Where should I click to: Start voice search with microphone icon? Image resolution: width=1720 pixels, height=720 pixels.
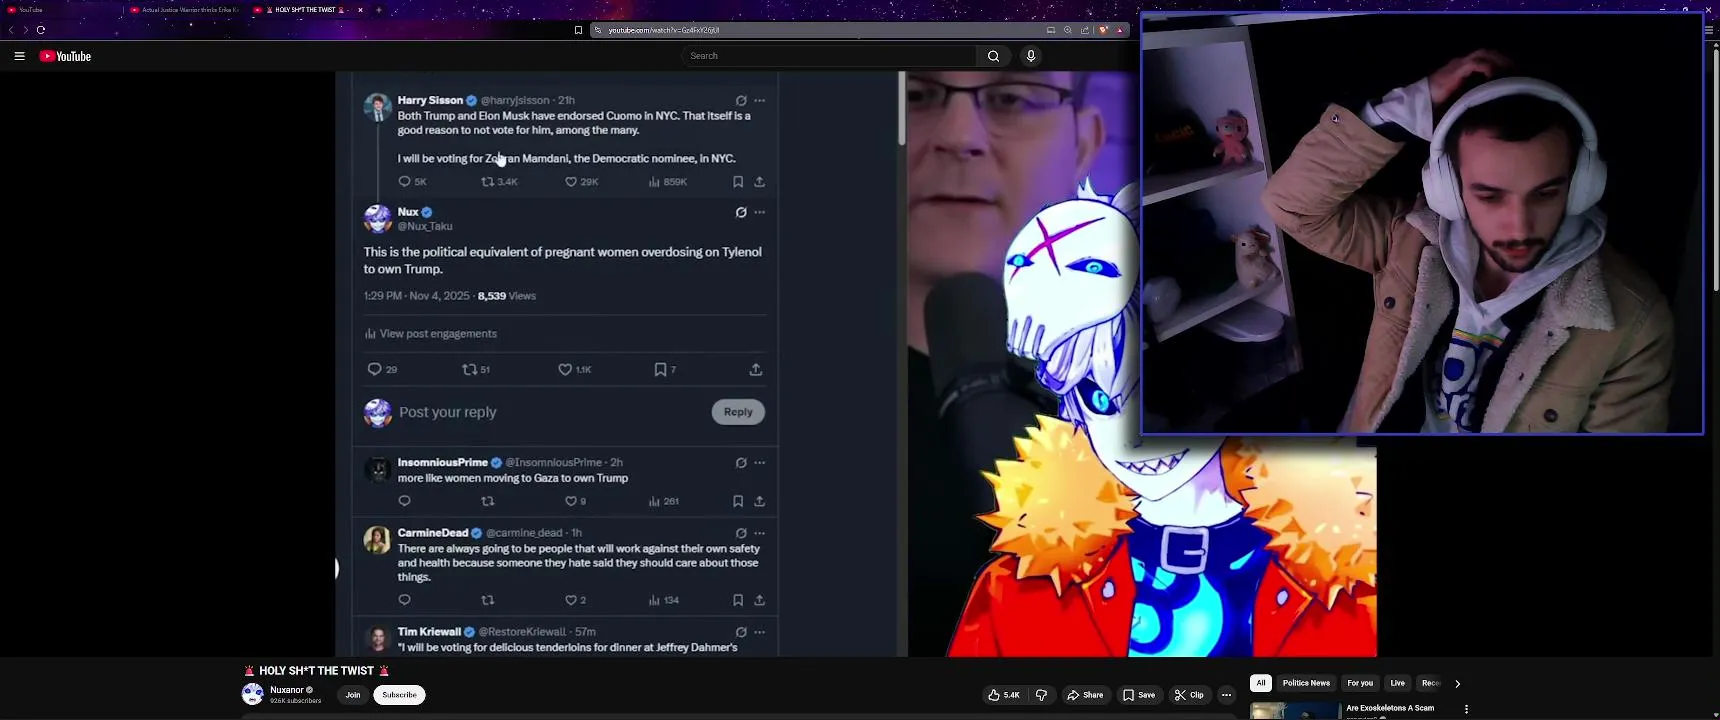click(1031, 56)
